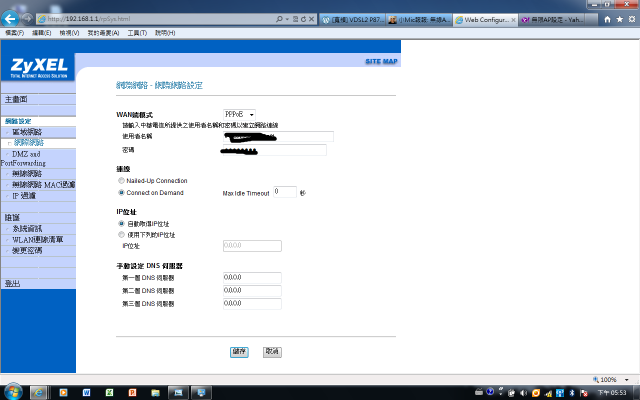Image resolution: width=640 pixels, height=400 pixels.
Task: Open the 工具(T) menu
Action: pos(137,33)
